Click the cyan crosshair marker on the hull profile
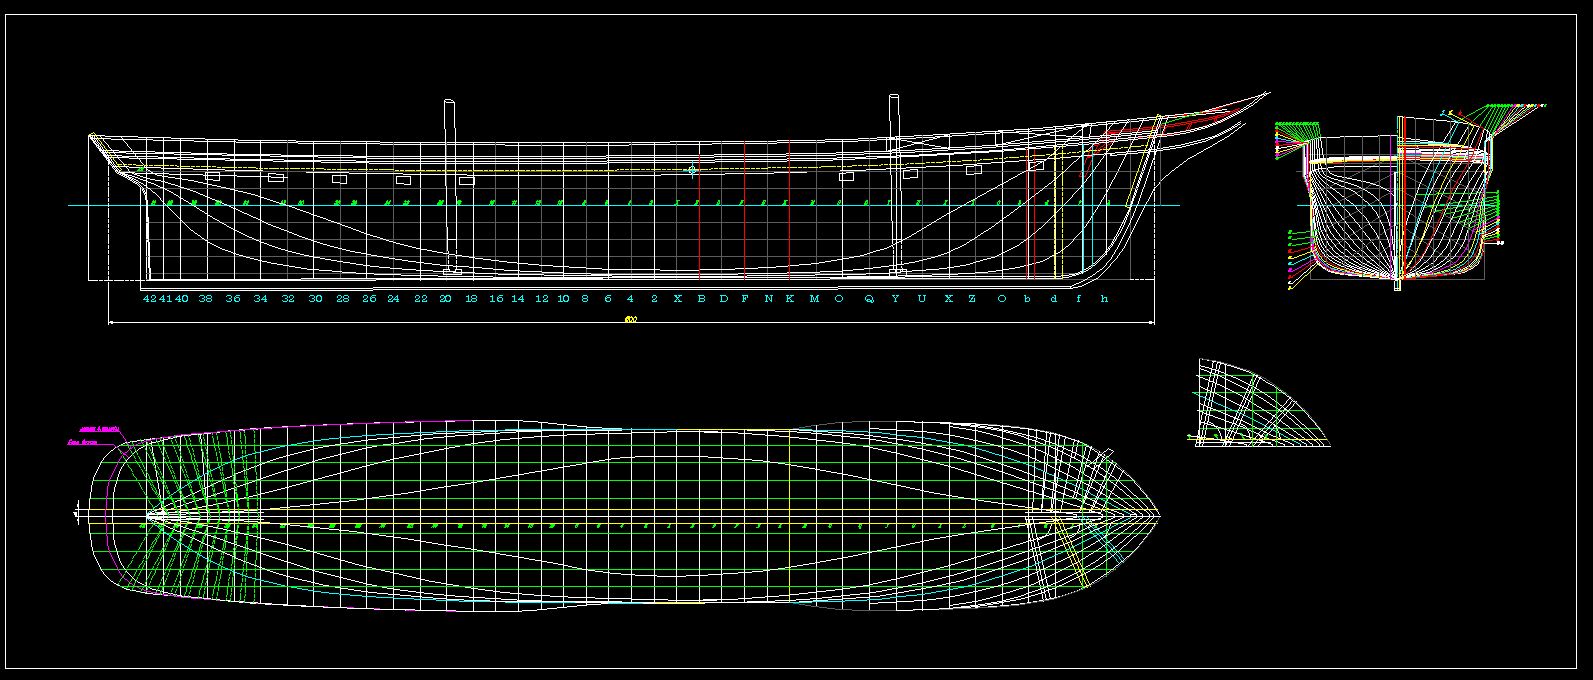Viewport: 1593px width, 680px height. [x=691, y=171]
